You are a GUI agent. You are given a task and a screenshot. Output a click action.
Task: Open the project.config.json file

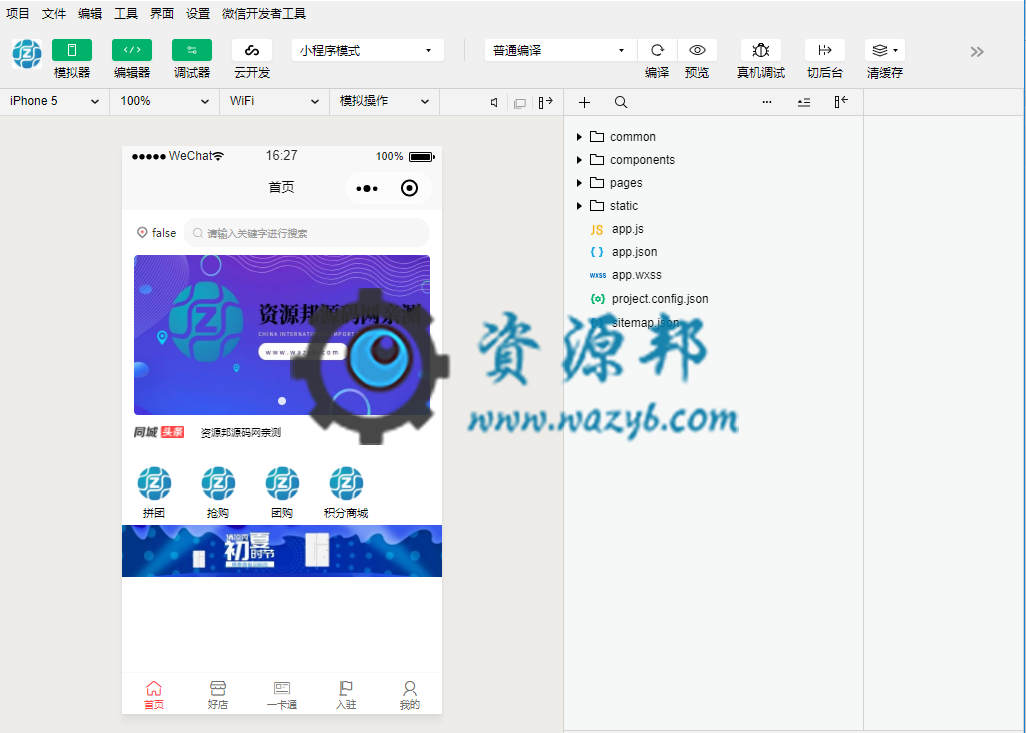tap(649, 298)
